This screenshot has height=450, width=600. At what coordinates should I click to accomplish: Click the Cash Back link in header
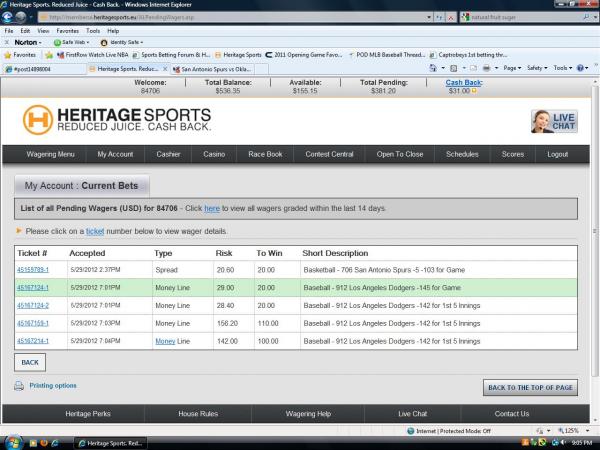coord(463,83)
